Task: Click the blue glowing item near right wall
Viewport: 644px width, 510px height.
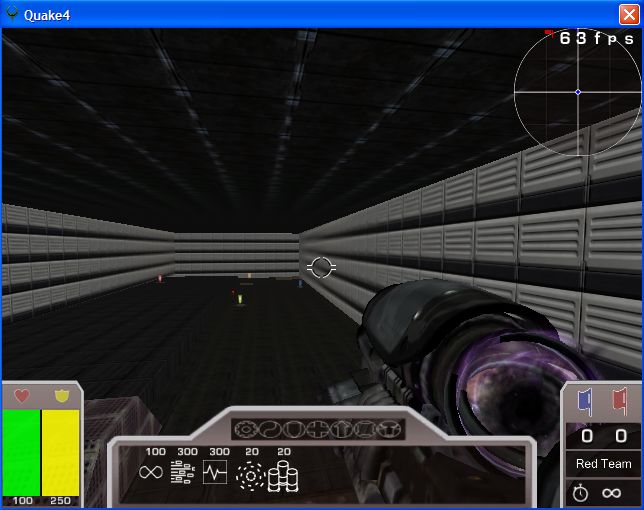Action: pyautogui.click(x=301, y=283)
